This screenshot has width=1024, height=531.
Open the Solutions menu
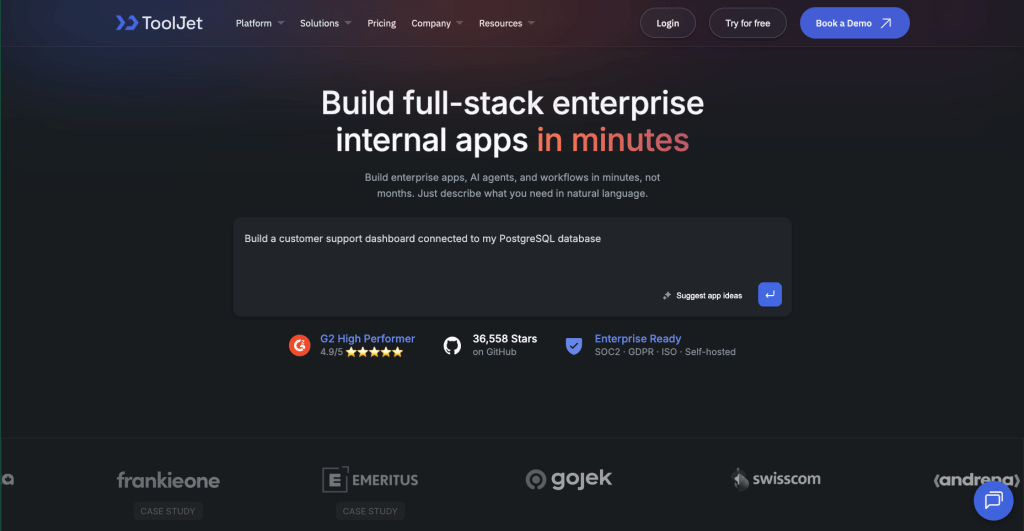(x=319, y=23)
